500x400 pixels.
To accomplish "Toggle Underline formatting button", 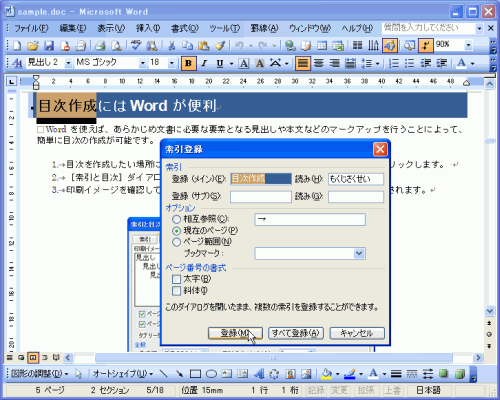I will coord(220,63).
